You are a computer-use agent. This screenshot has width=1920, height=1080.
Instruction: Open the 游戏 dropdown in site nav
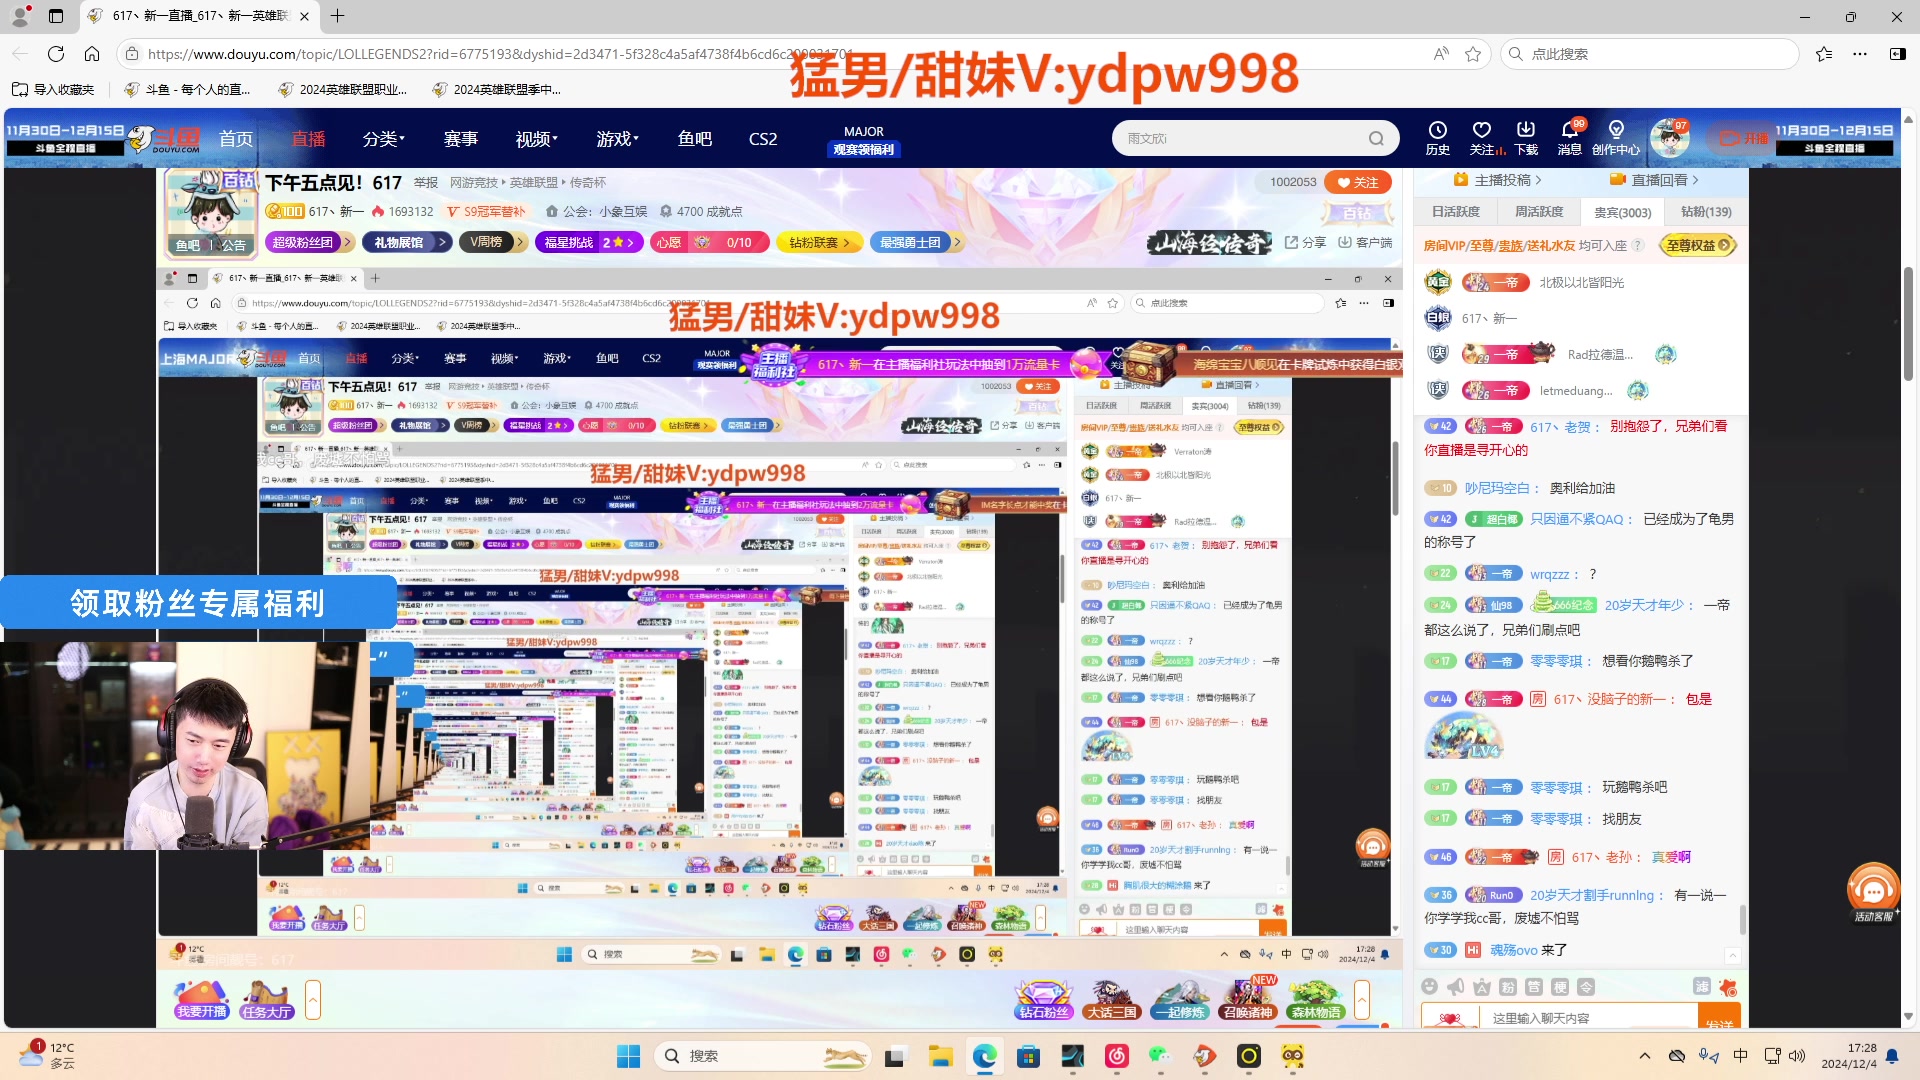(617, 139)
